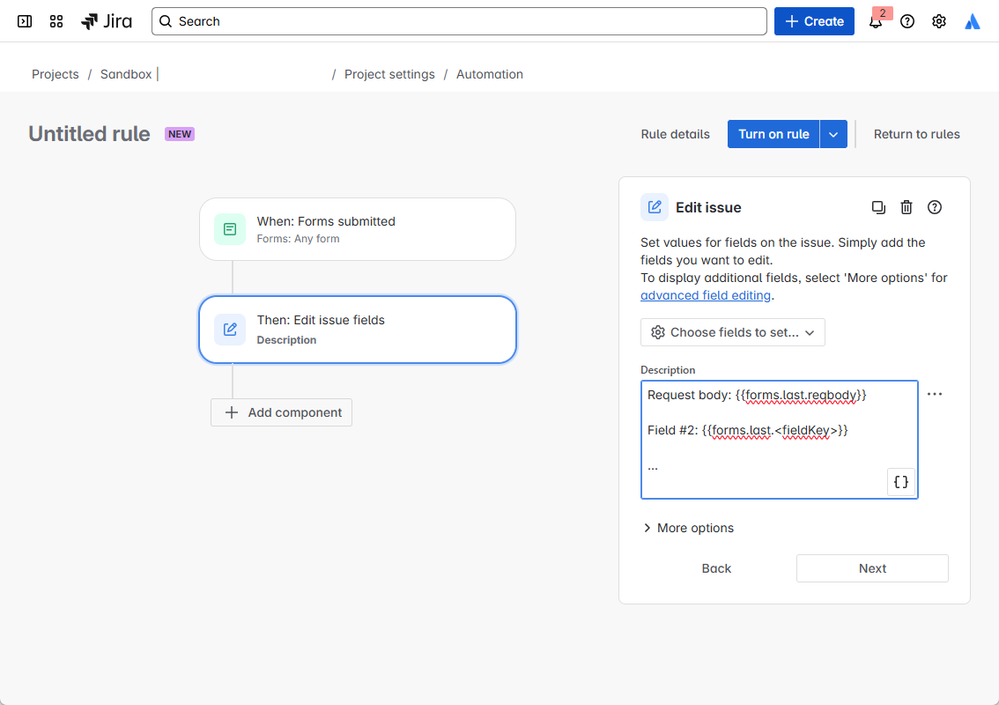Image resolution: width=999 pixels, height=705 pixels.
Task: Click the Next button
Action: 872,569
